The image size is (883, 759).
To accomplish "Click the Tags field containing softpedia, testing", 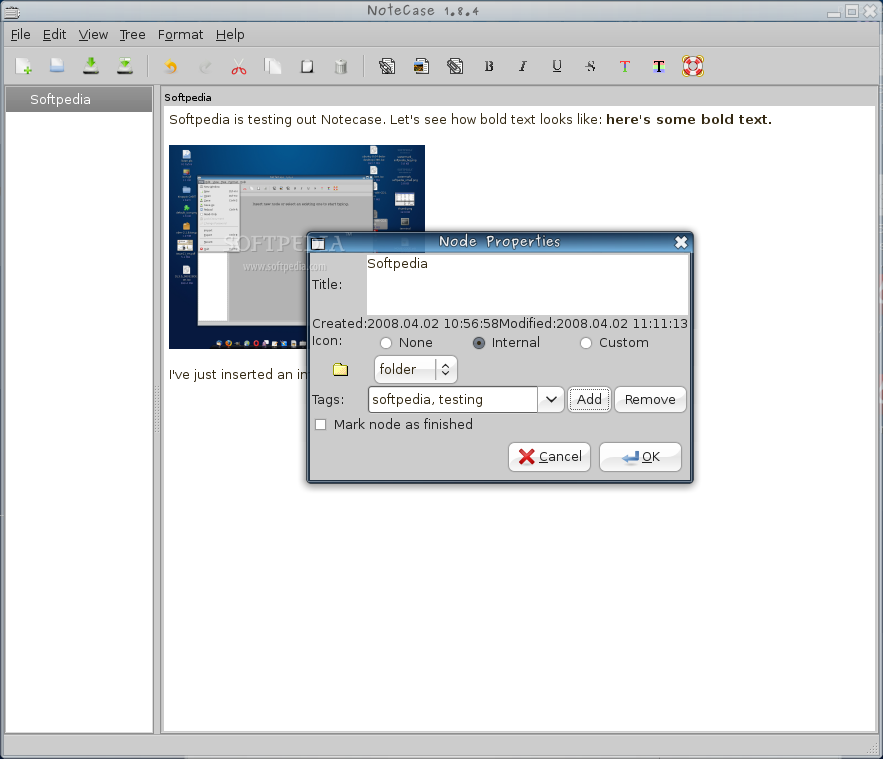I will (453, 399).
